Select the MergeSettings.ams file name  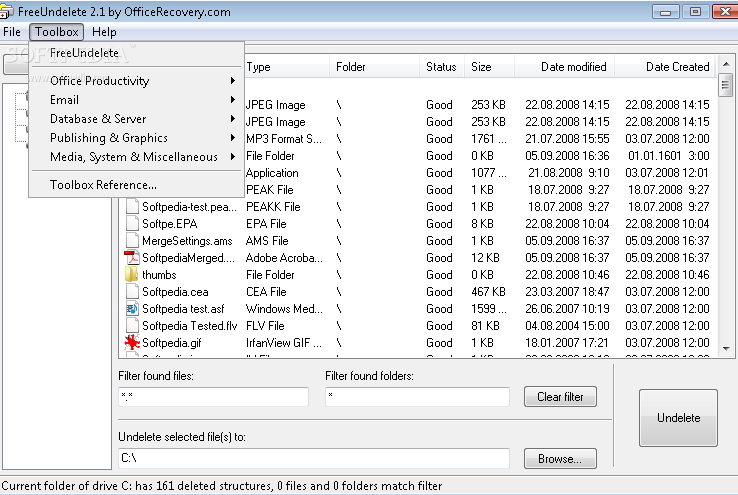[187, 241]
